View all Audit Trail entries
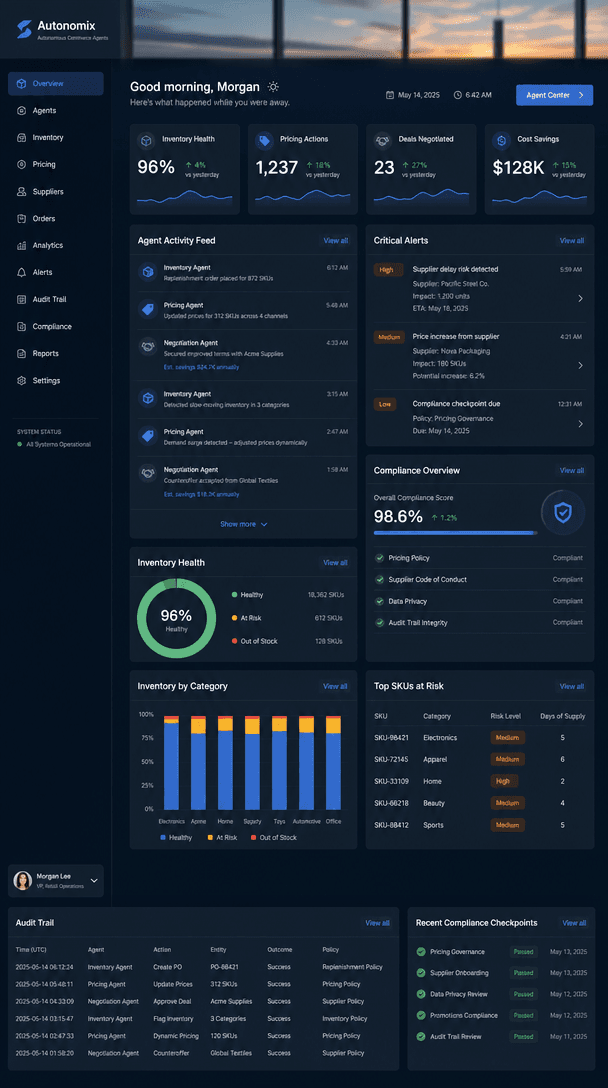The image size is (608, 1088). click(378, 923)
